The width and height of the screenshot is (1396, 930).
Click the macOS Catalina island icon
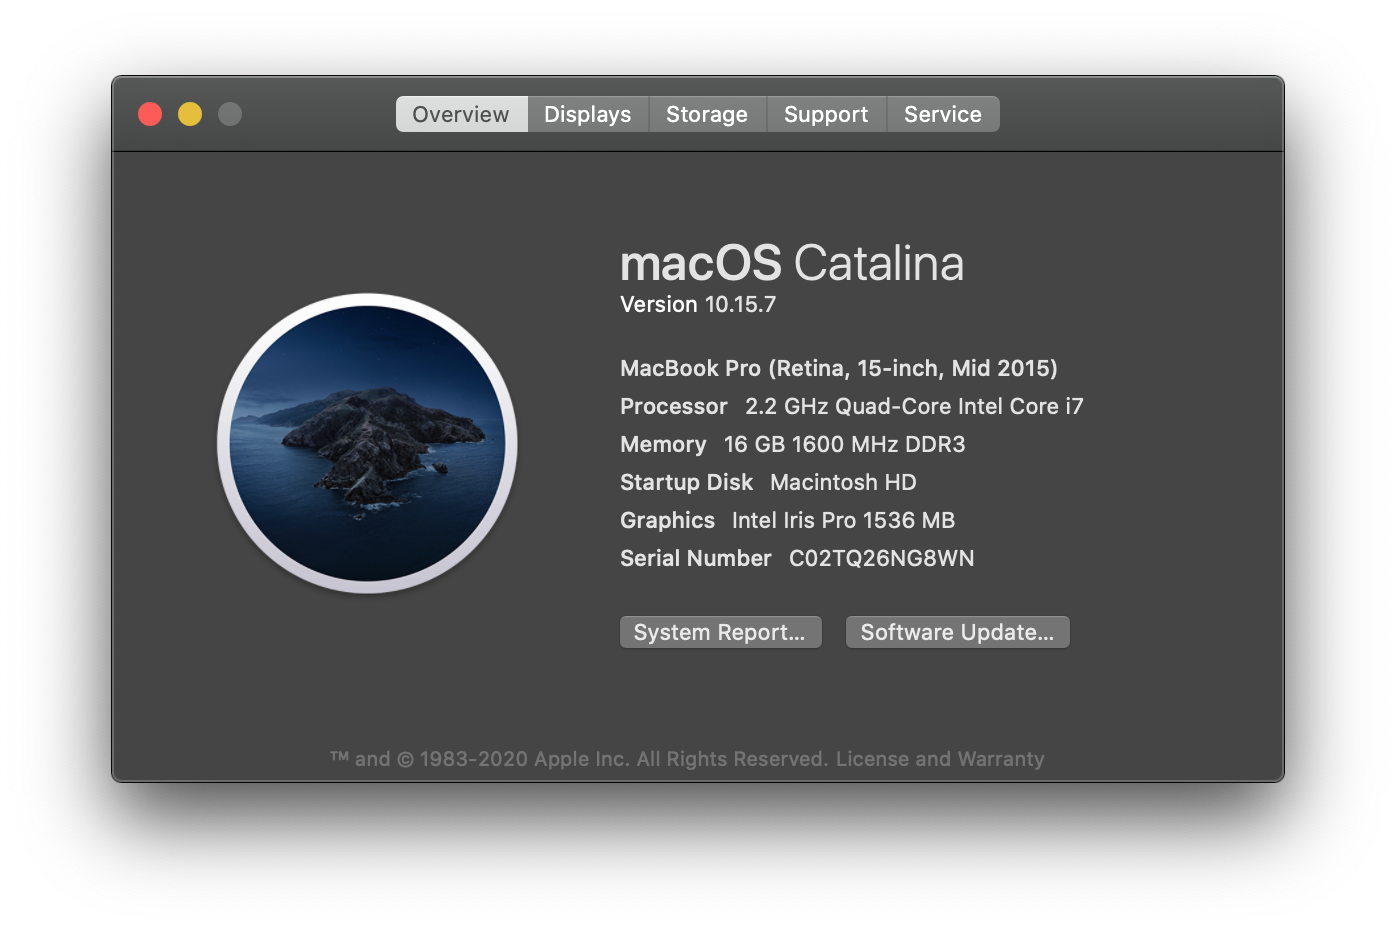[x=367, y=443]
